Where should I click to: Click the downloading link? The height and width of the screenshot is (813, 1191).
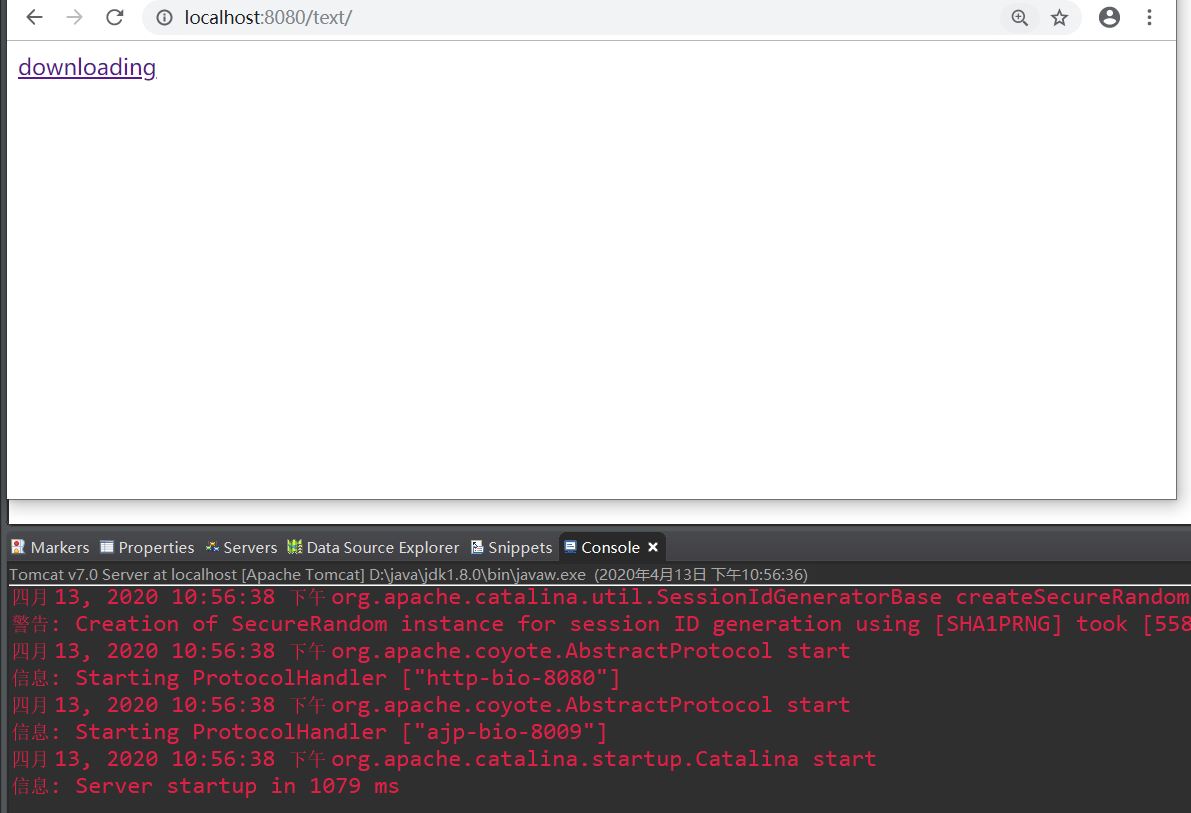coord(86,67)
